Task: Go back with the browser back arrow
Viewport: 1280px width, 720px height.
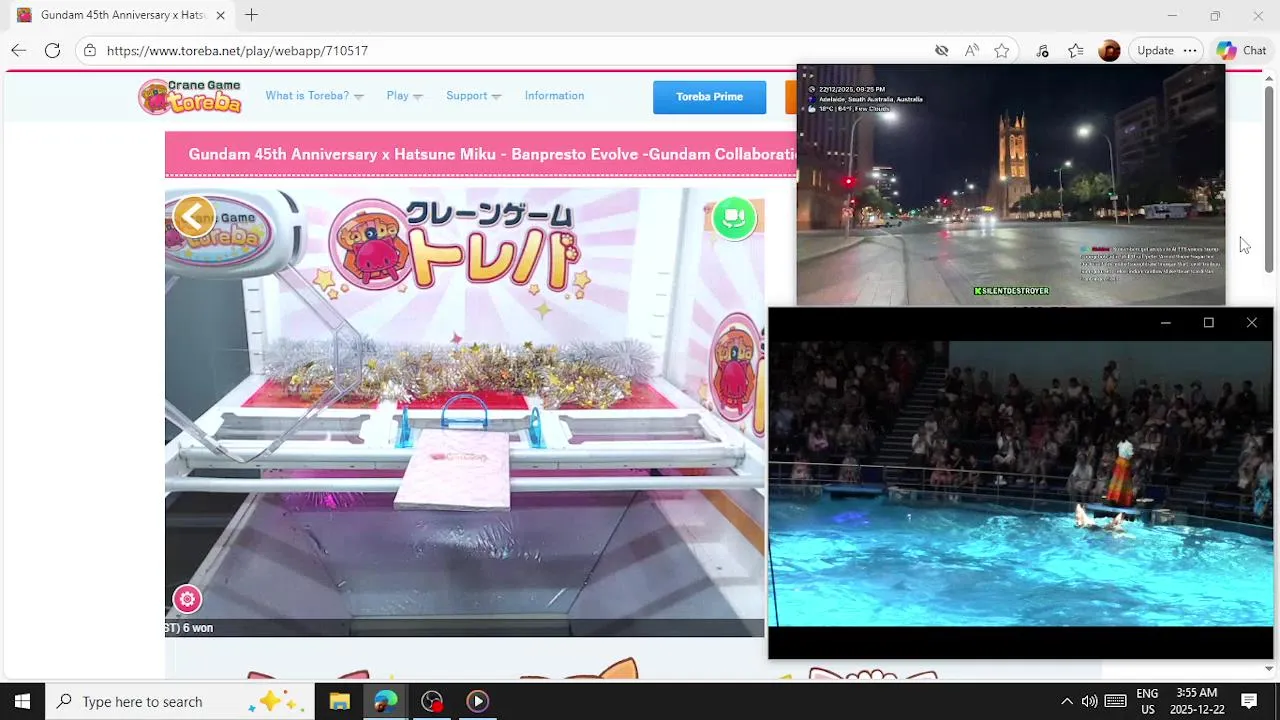Action: click(19, 50)
